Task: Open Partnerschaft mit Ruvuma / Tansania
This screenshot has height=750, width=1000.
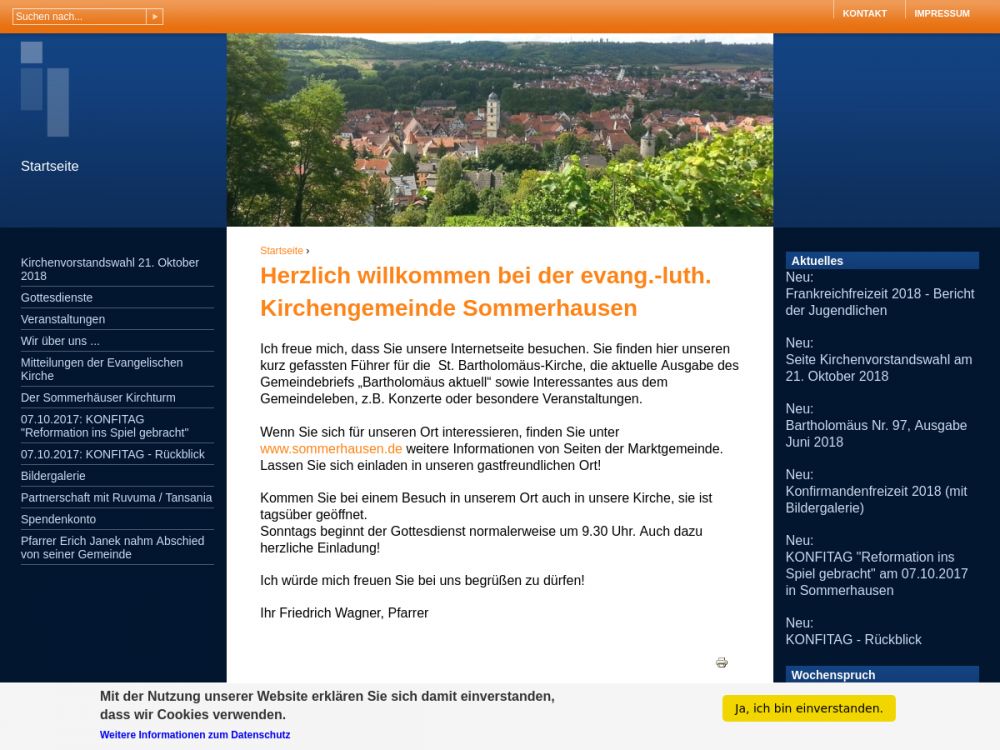Action: (116, 498)
